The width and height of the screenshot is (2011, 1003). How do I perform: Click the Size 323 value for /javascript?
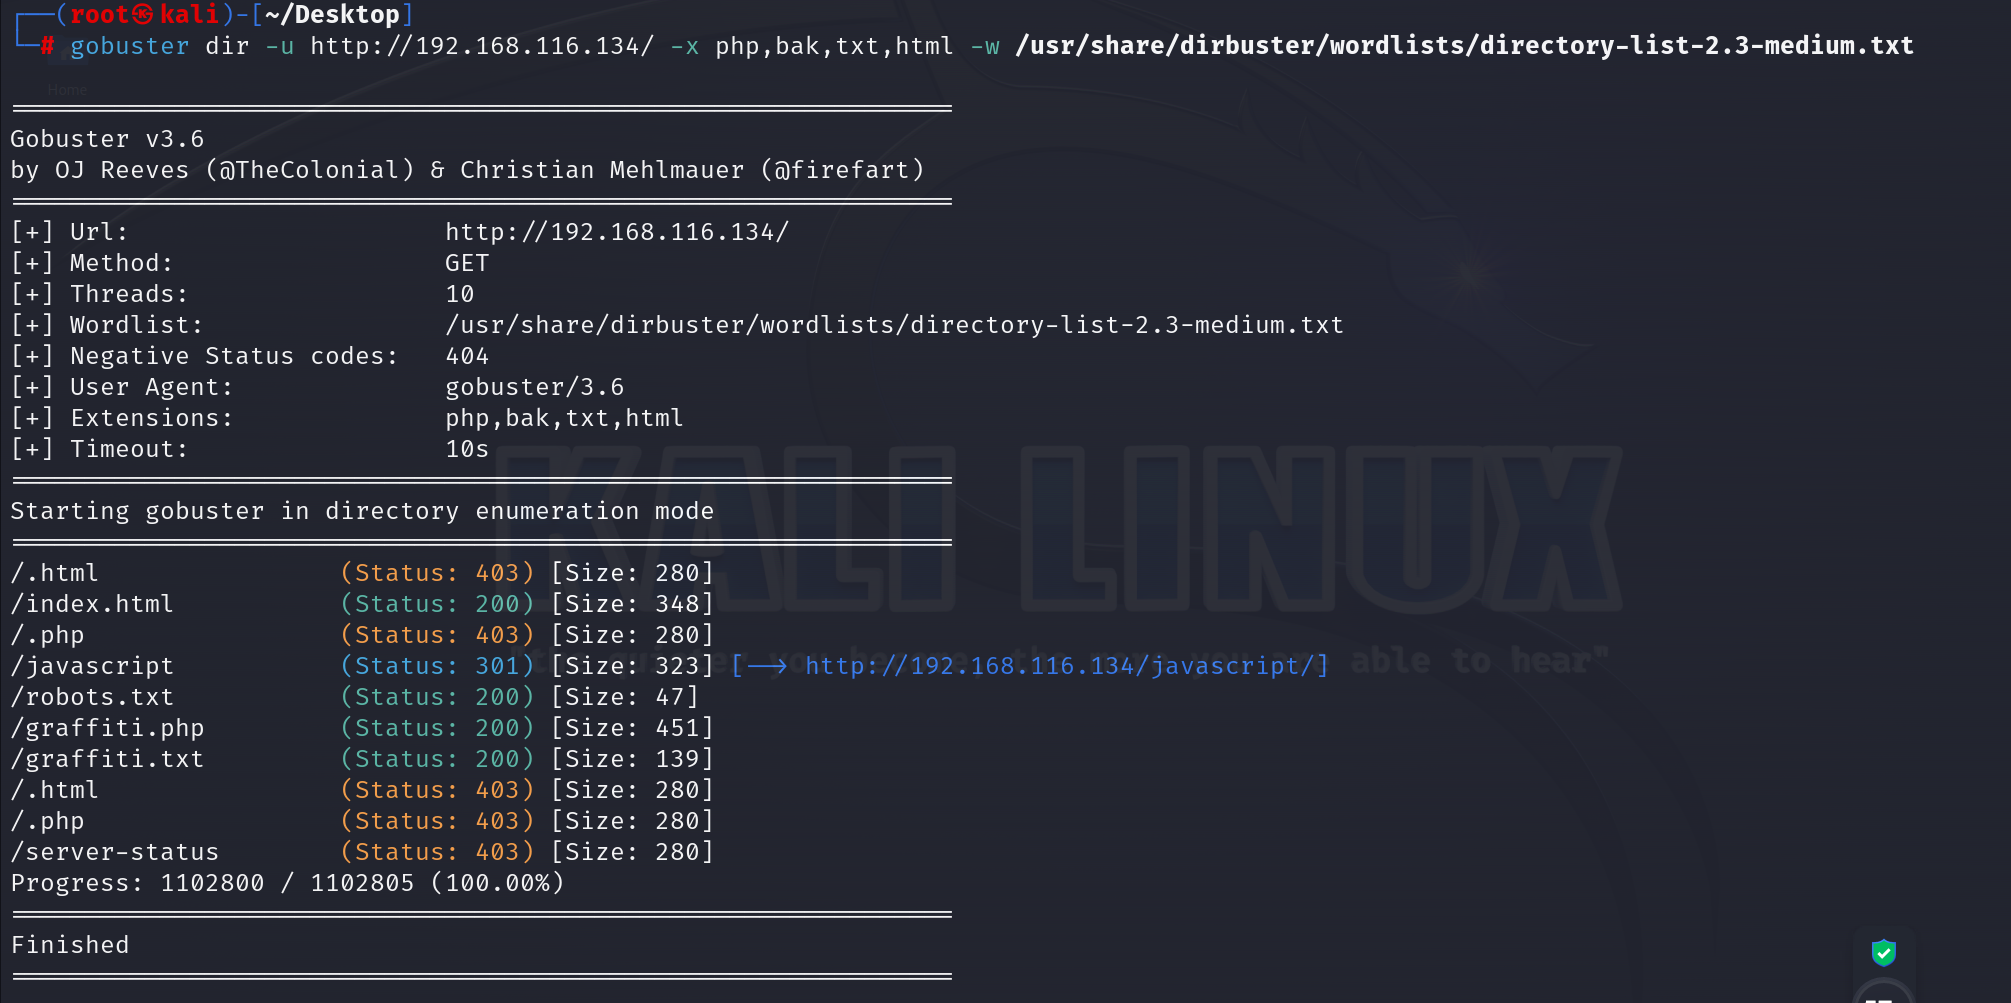click(x=632, y=666)
